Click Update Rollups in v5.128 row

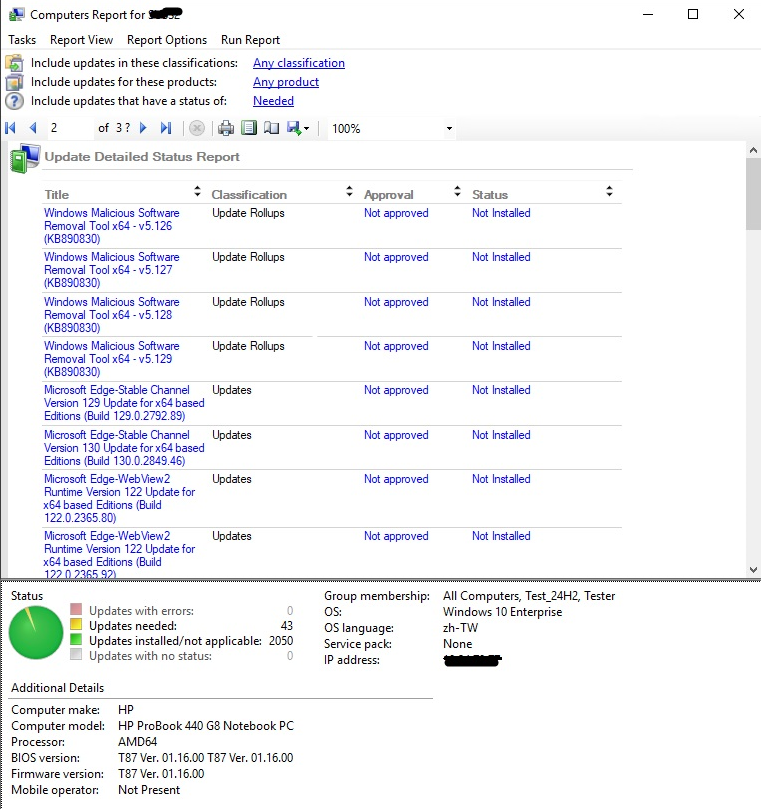[248, 302]
